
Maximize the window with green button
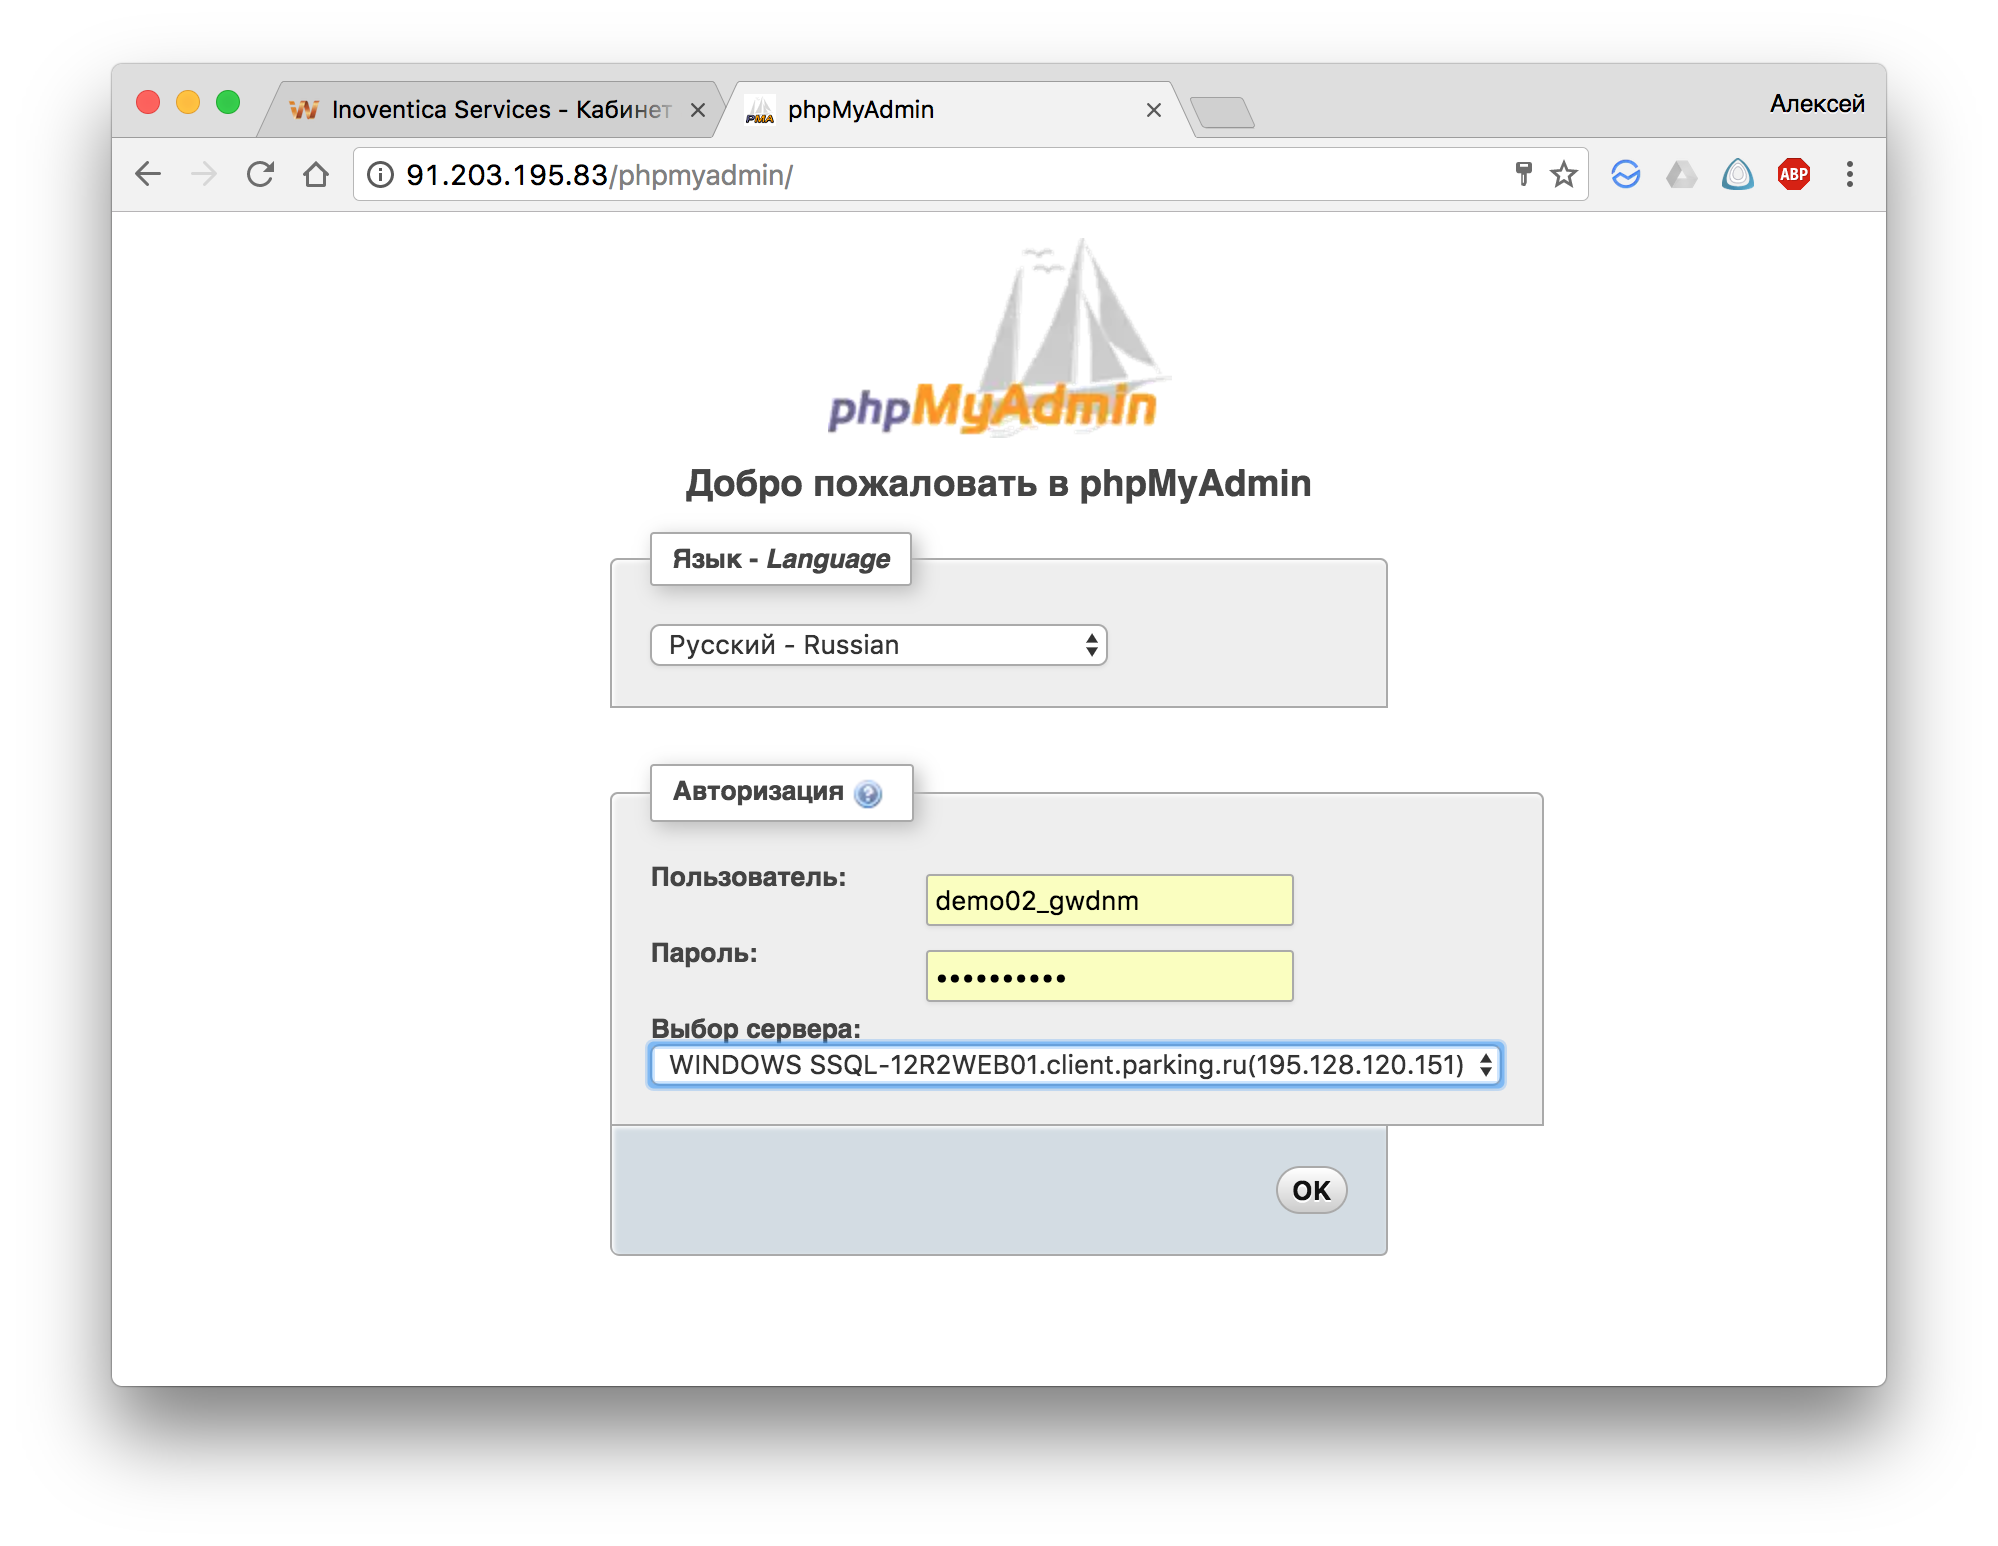click(x=228, y=102)
